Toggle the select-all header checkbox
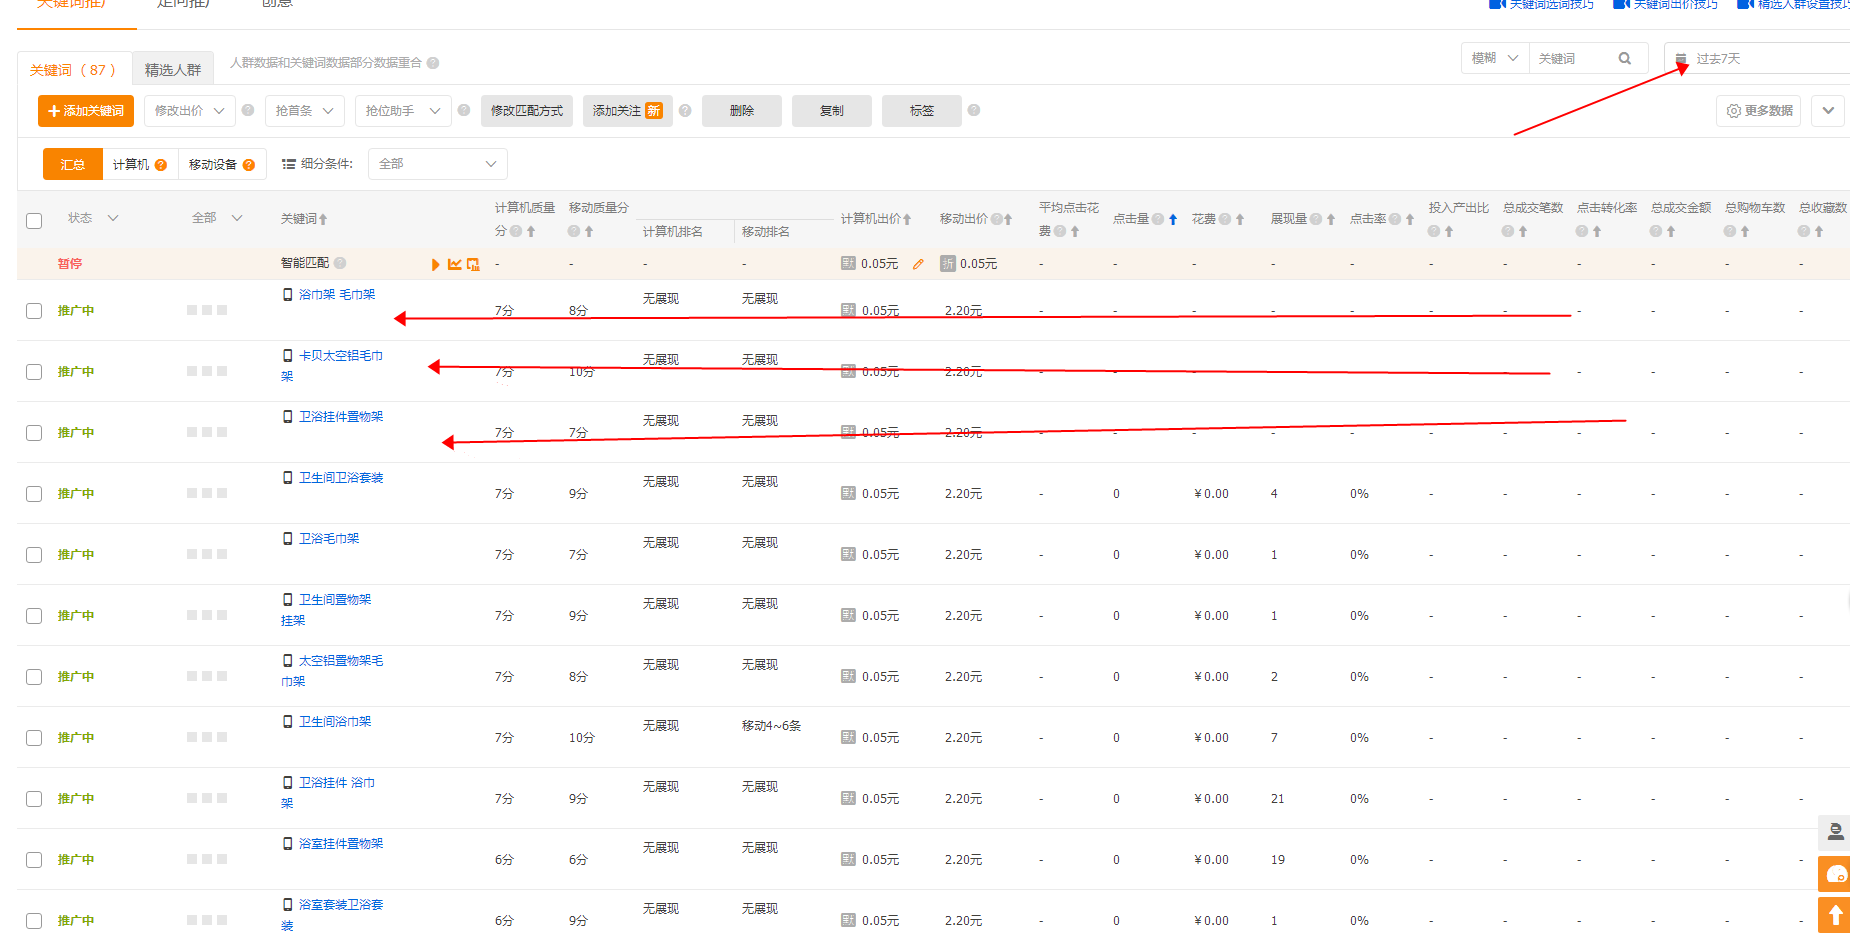This screenshot has width=1850, height=943. click(x=34, y=221)
